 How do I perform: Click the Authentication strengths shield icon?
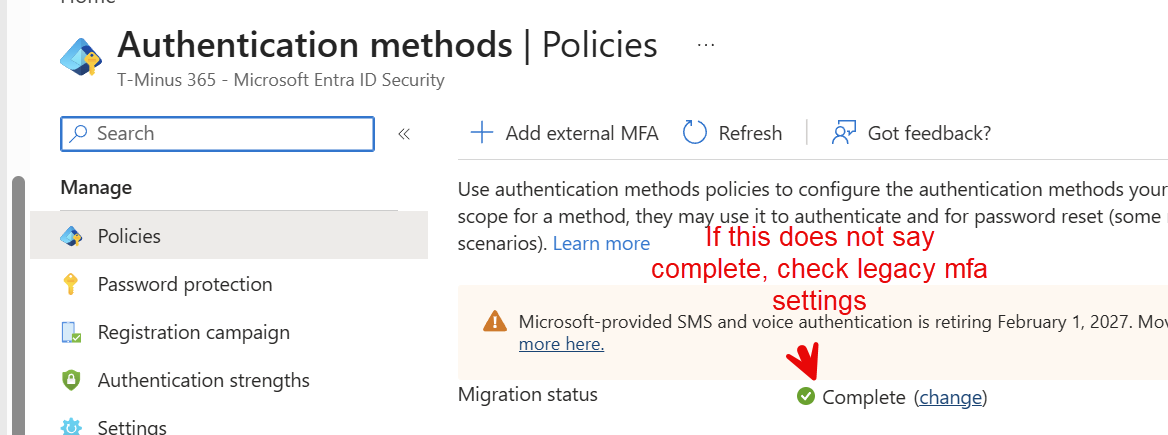point(71,380)
